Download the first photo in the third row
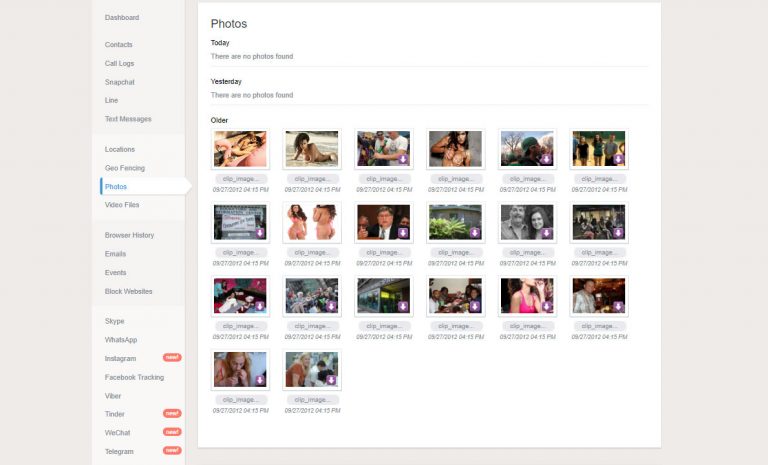This screenshot has width=768, height=465. pos(260,306)
